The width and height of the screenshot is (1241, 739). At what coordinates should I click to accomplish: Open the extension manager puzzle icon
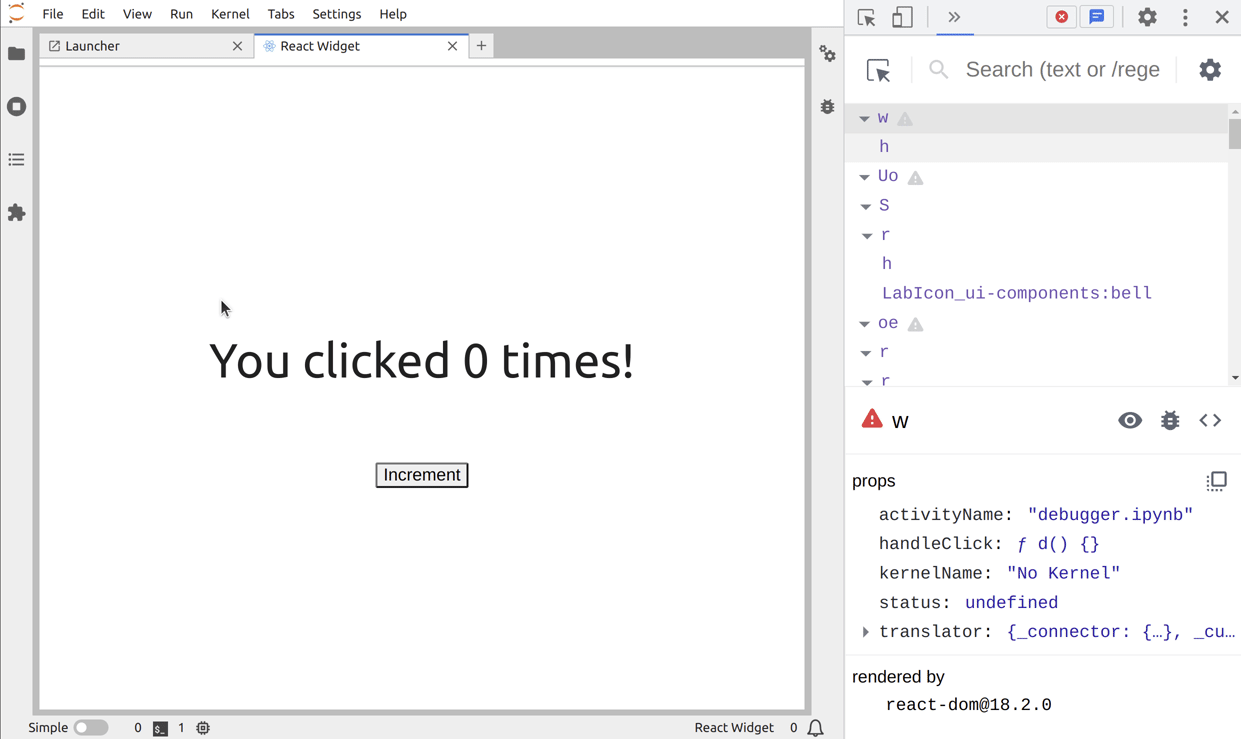[17, 213]
